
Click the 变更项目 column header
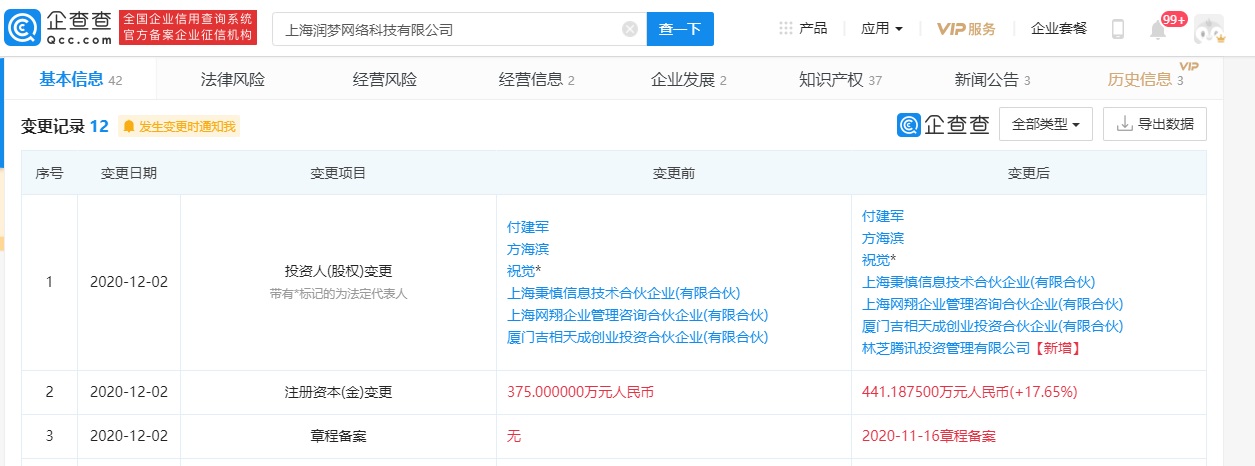point(338,174)
